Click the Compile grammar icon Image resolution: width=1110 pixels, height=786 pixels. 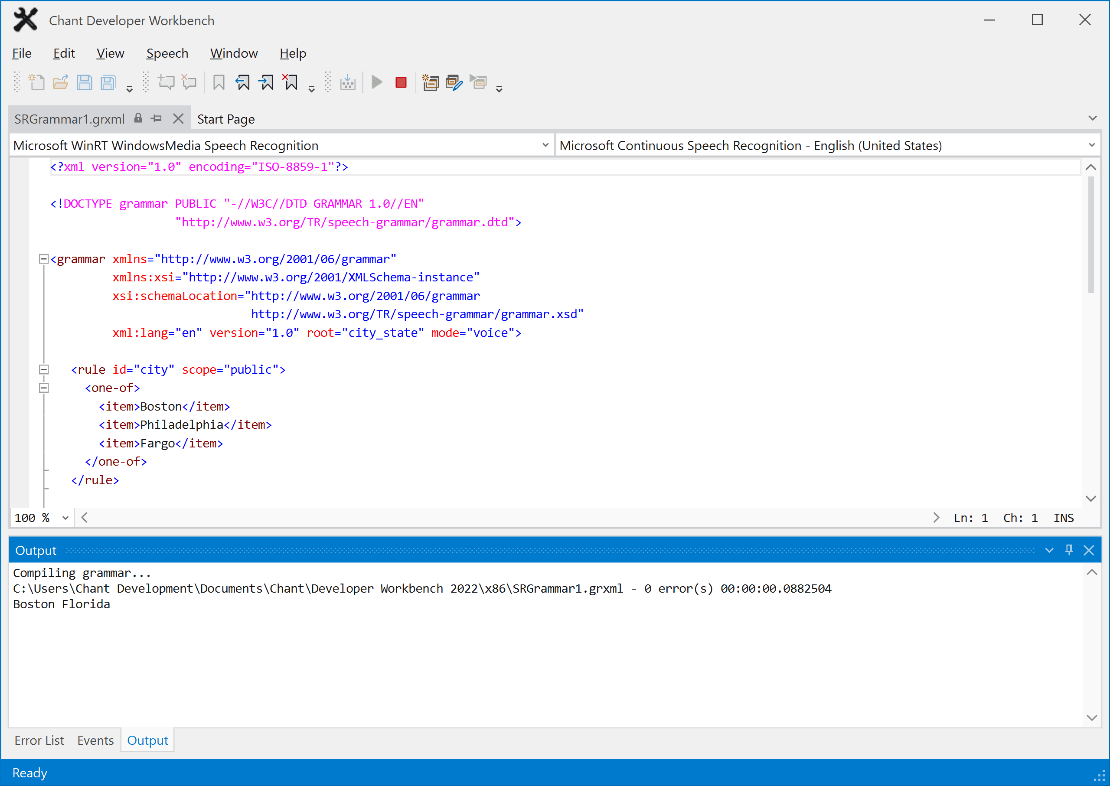348,82
